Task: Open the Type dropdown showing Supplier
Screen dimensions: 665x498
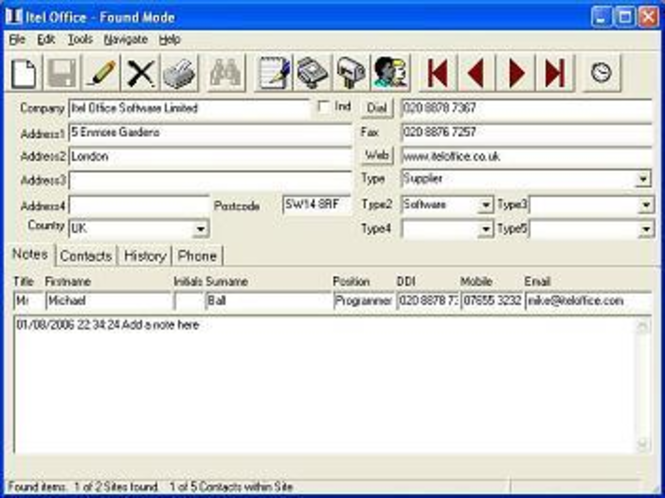Action: (643, 179)
